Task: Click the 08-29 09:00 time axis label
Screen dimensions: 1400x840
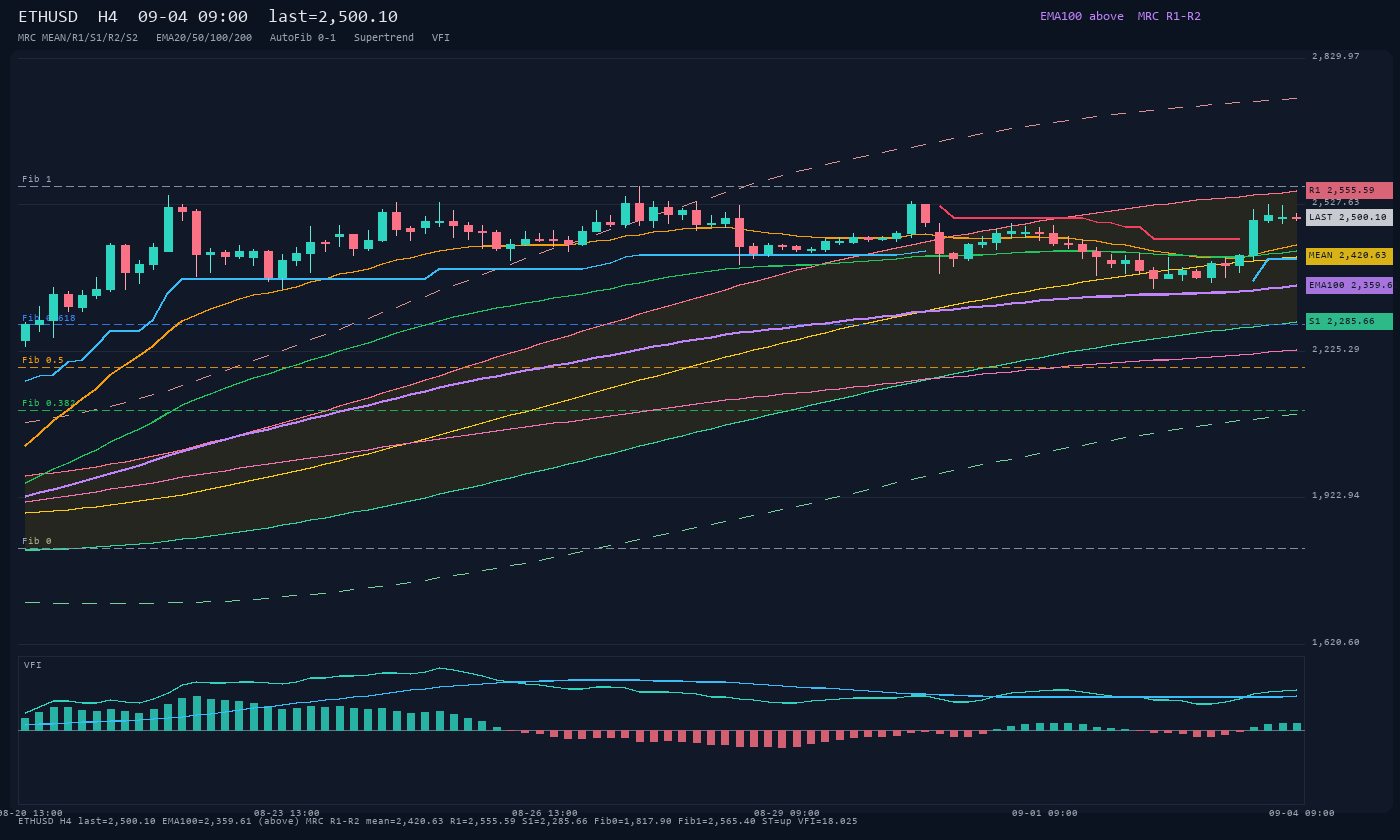Action: [x=787, y=813]
